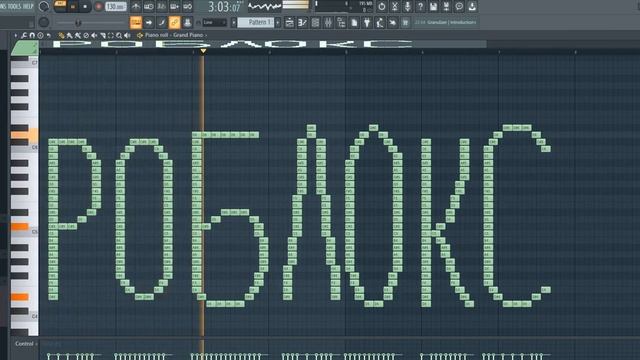Open the Line snap dropdown
Screen dimensions: 640x360
(x=214, y=22)
